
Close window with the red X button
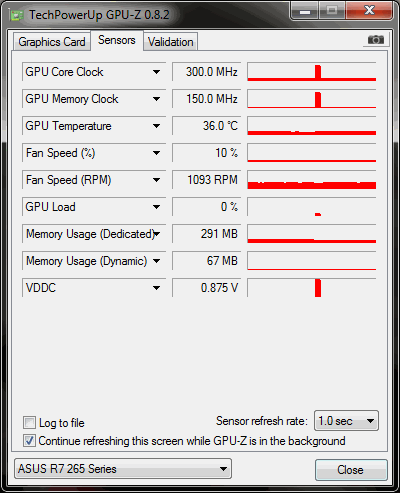(369, 11)
